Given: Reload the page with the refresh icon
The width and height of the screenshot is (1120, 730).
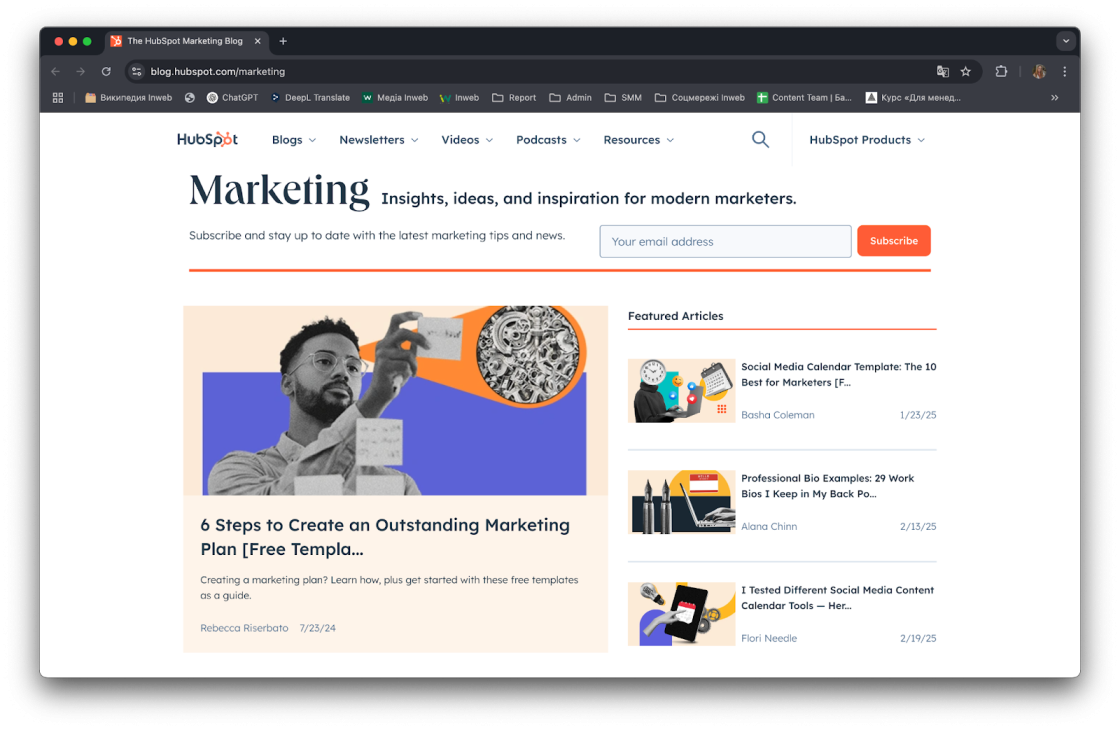Looking at the screenshot, I should click(x=106, y=71).
